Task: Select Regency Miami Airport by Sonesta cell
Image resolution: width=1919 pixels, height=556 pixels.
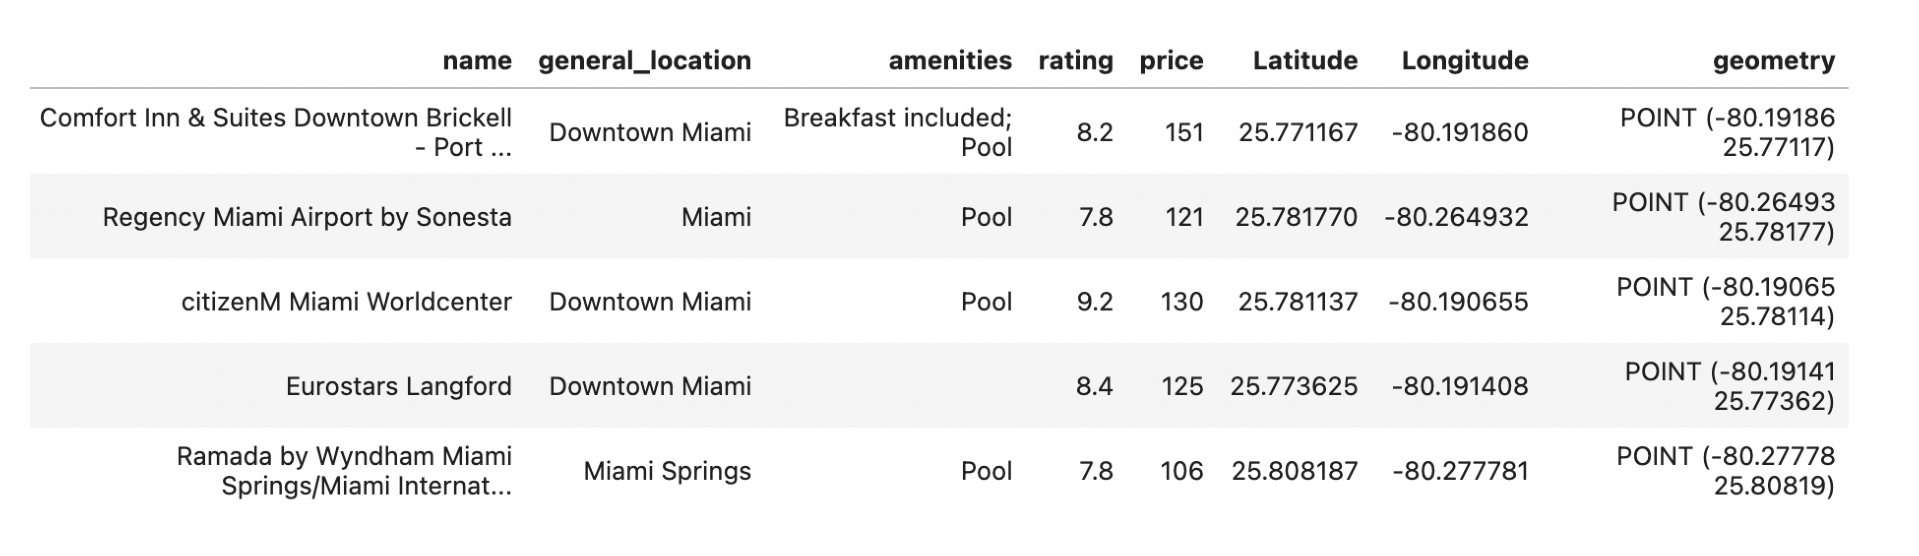Action: (307, 217)
